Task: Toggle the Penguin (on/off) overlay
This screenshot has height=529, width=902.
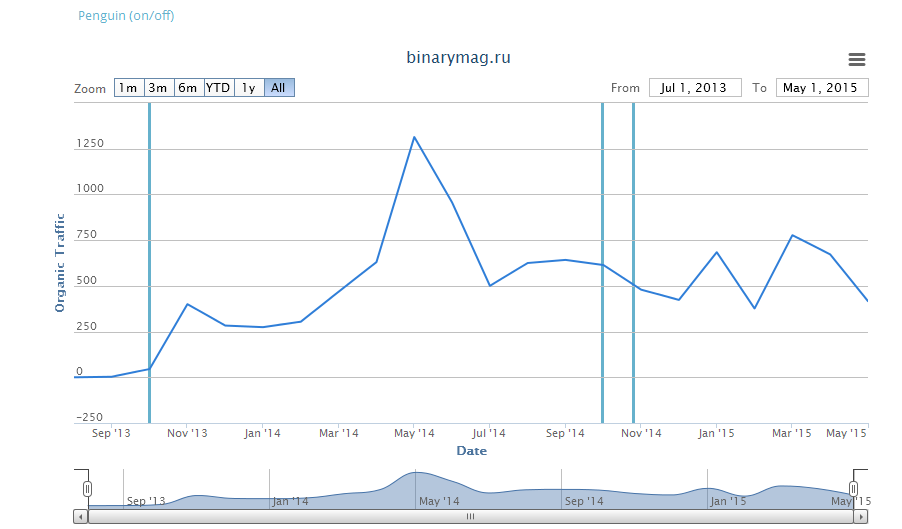Action: (x=126, y=15)
